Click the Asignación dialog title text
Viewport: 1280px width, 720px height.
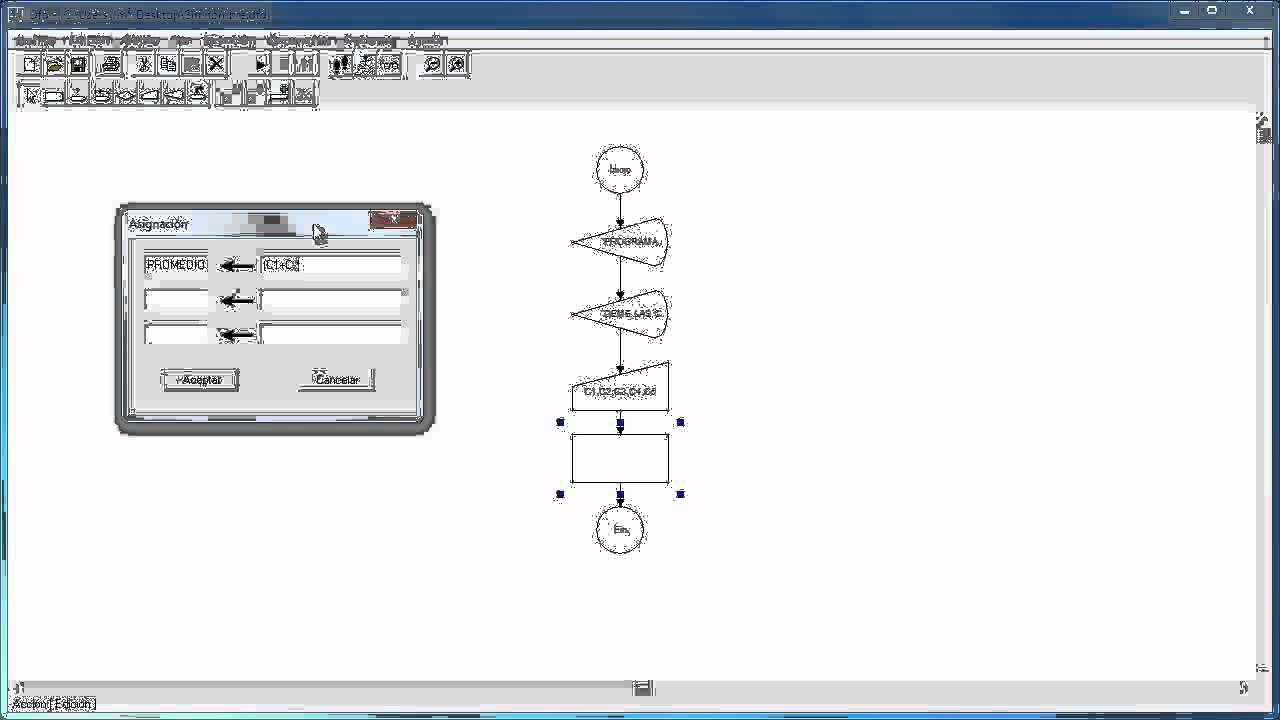[x=158, y=224]
